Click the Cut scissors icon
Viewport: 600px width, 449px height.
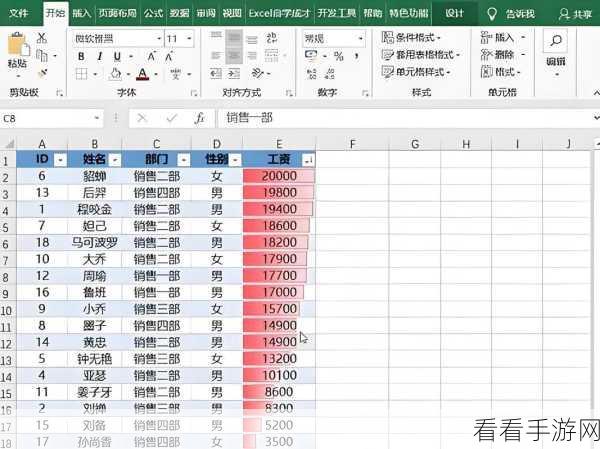42,38
